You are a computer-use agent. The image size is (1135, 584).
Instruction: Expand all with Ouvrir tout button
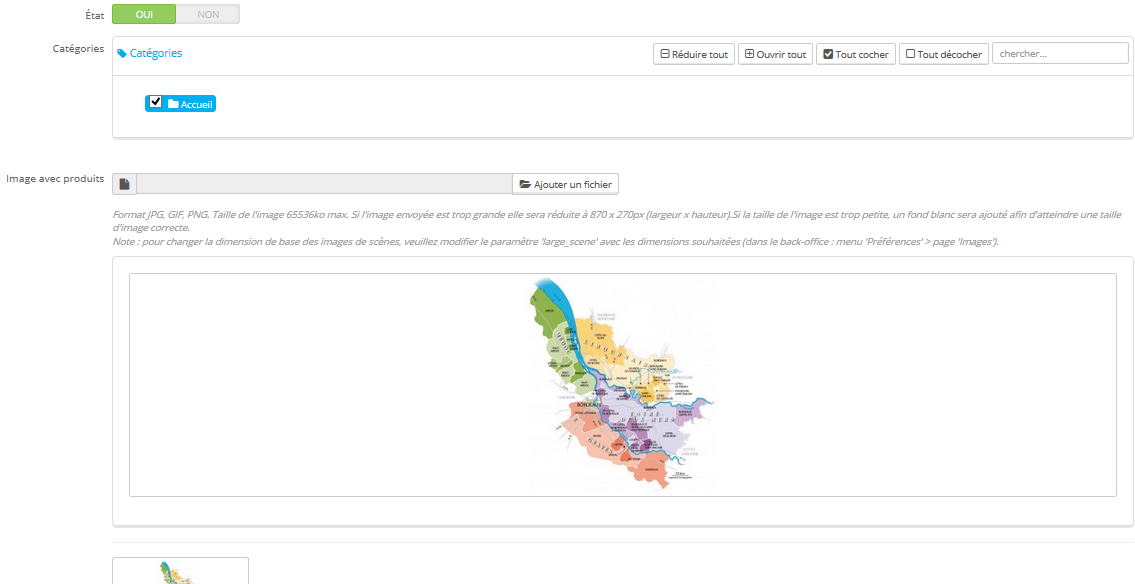click(775, 54)
